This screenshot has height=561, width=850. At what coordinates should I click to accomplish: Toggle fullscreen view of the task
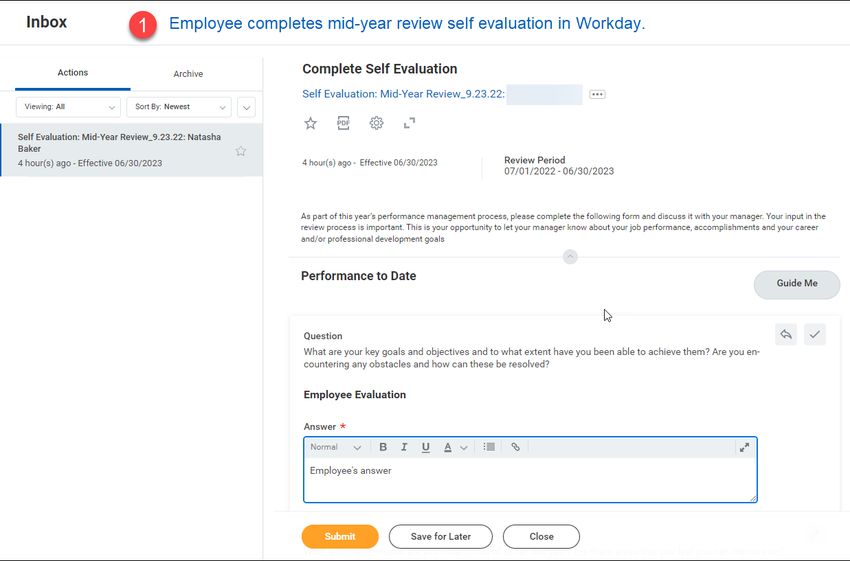(409, 123)
